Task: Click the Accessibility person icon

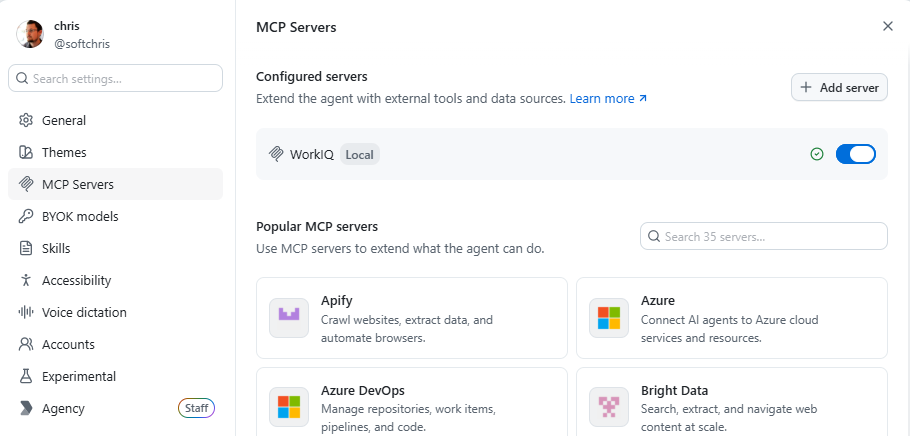Action: tap(26, 280)
